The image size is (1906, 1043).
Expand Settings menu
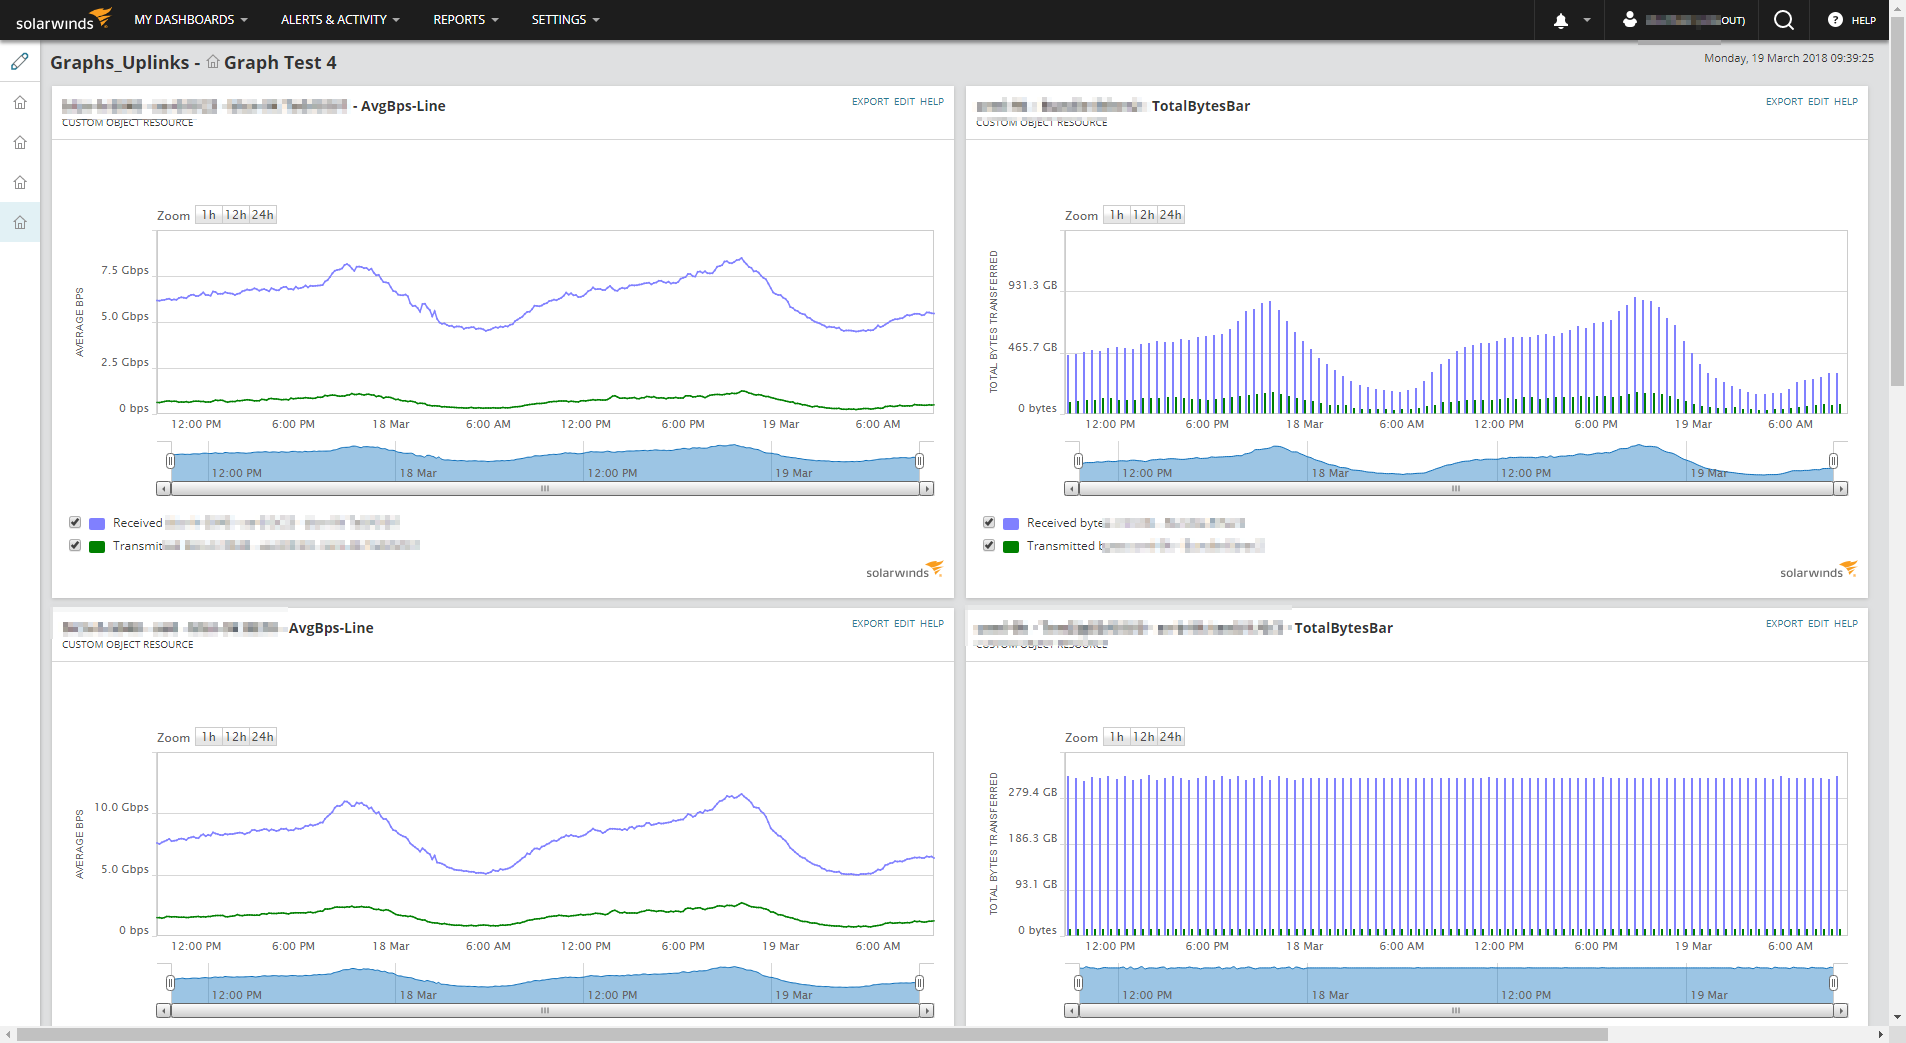pos(566,20)
